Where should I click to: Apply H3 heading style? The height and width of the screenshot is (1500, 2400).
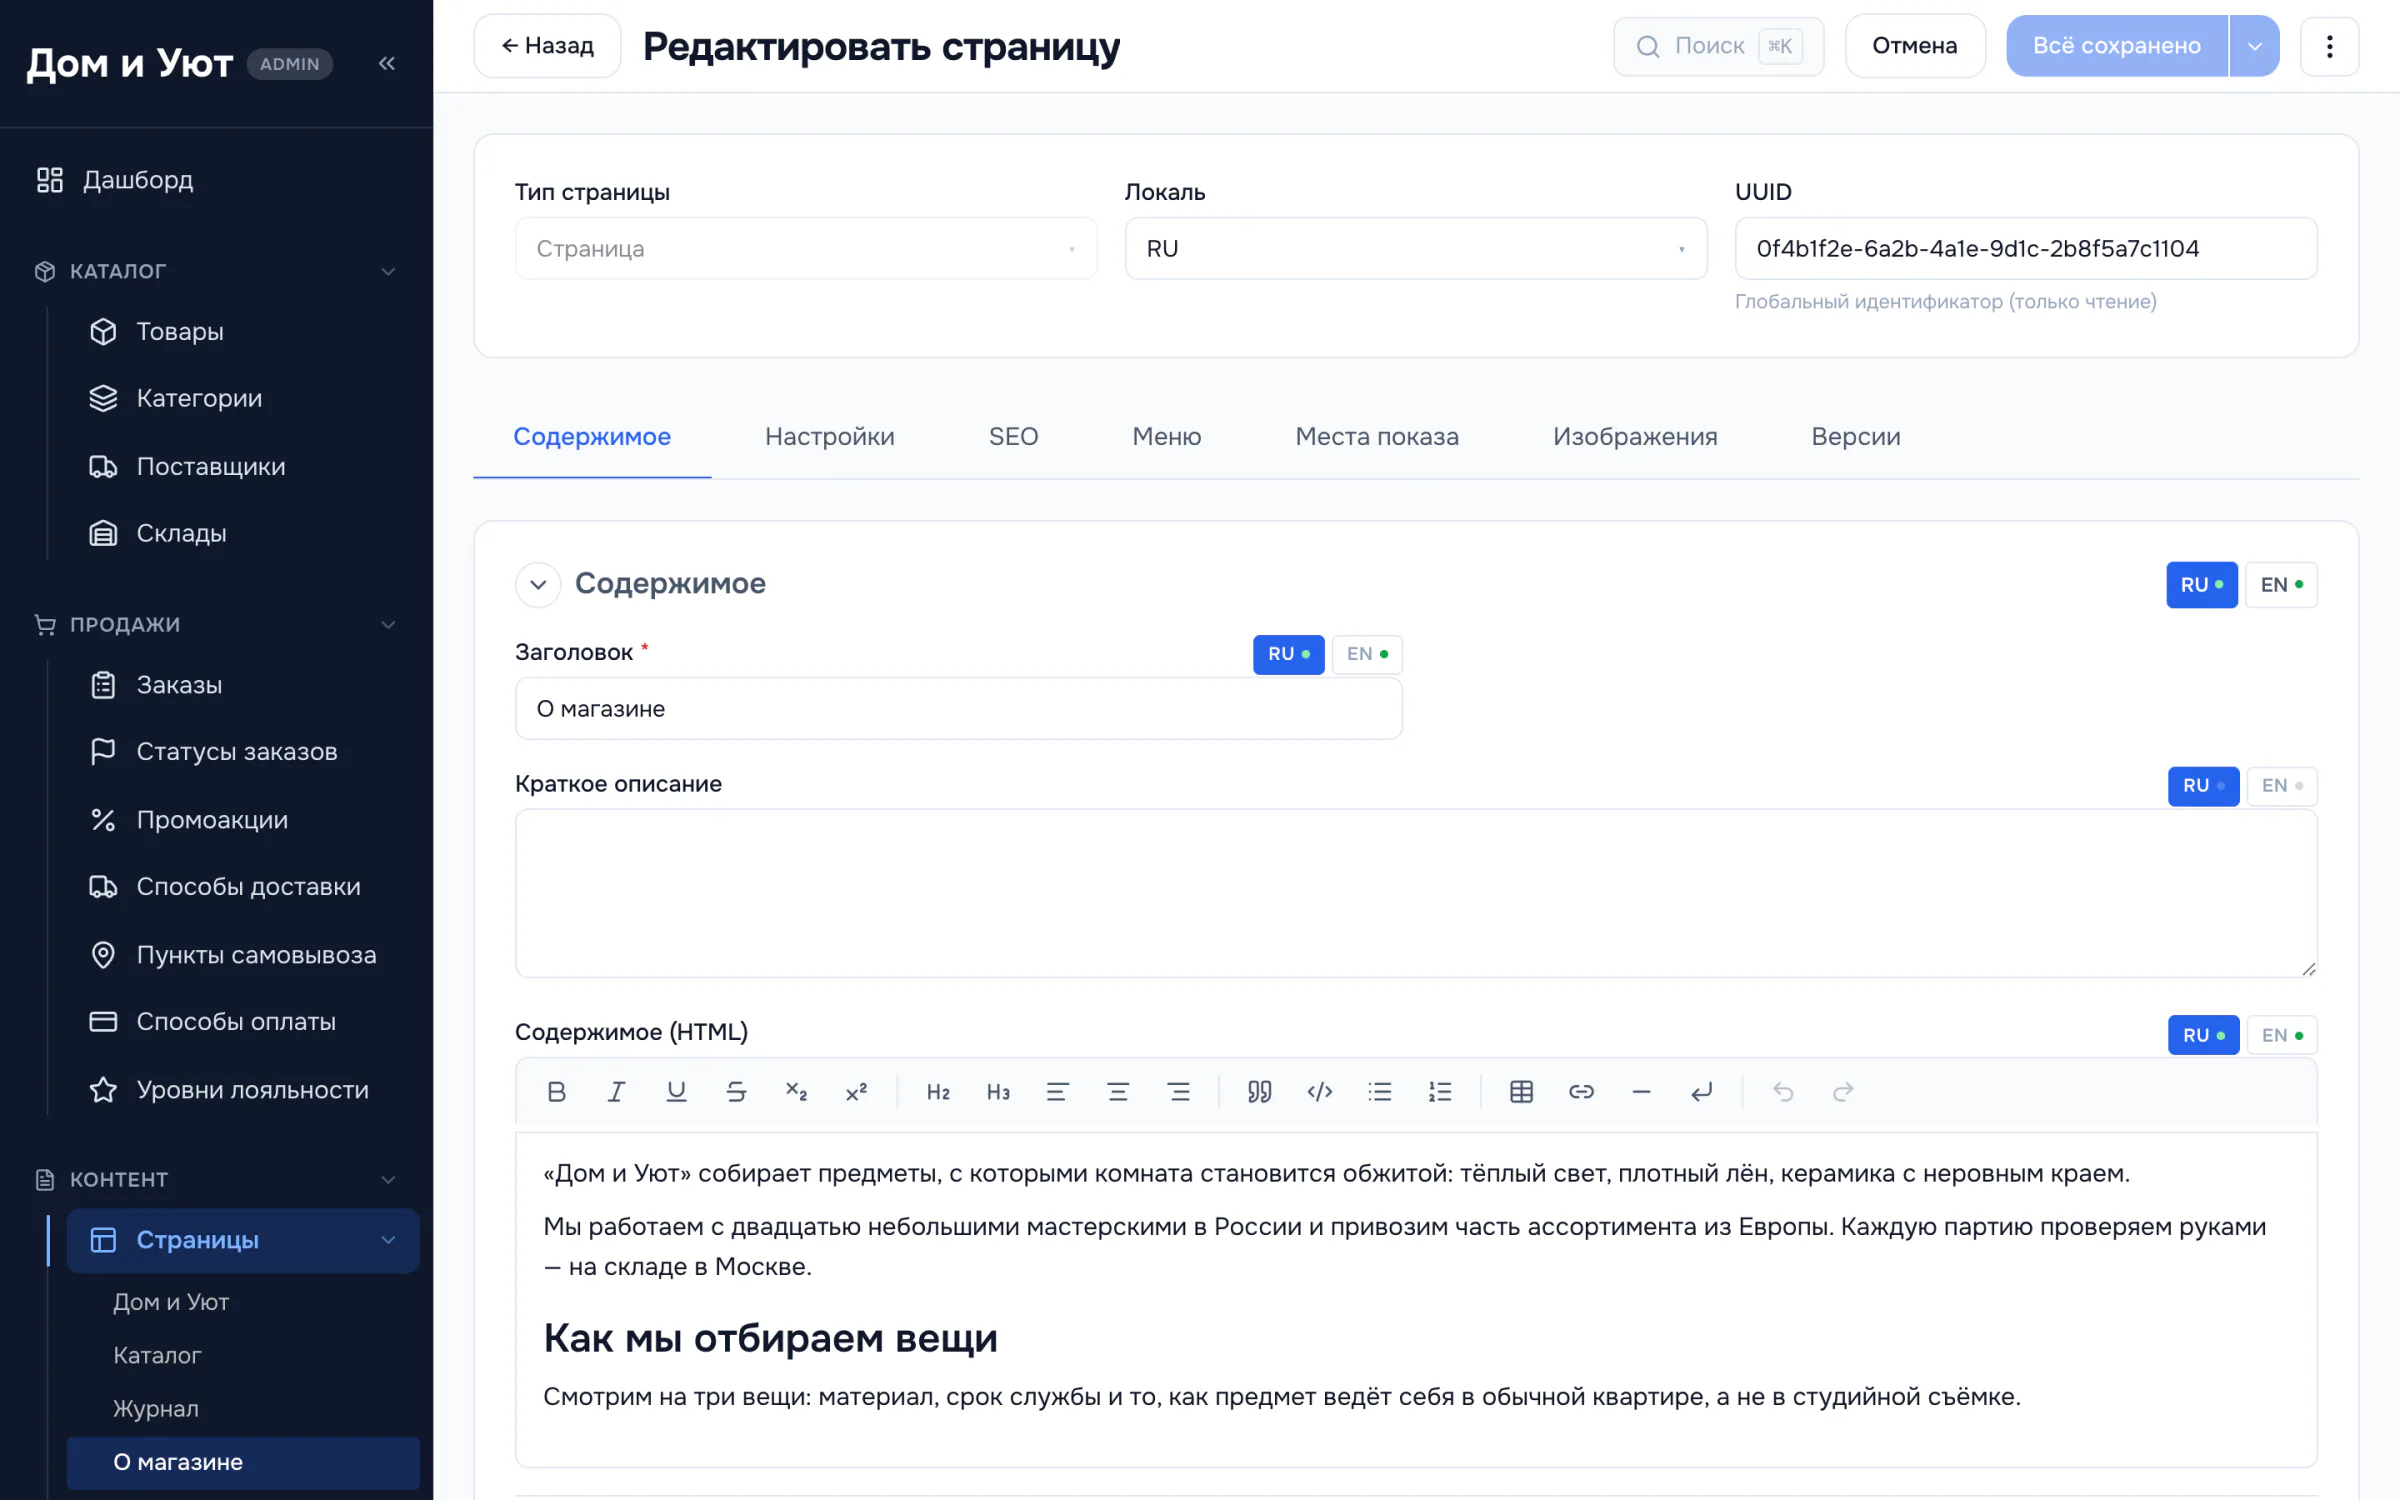point(998,1092)
